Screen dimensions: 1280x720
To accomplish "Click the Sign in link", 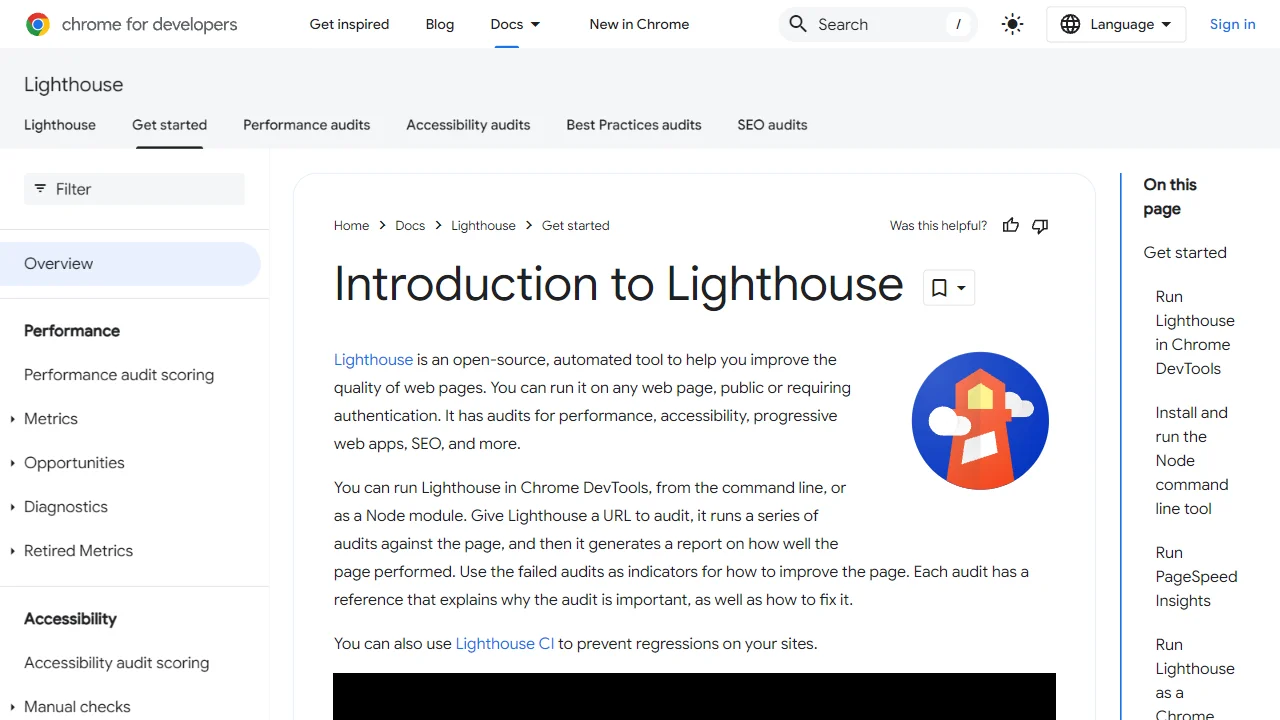I will (x=1233, y=24).
